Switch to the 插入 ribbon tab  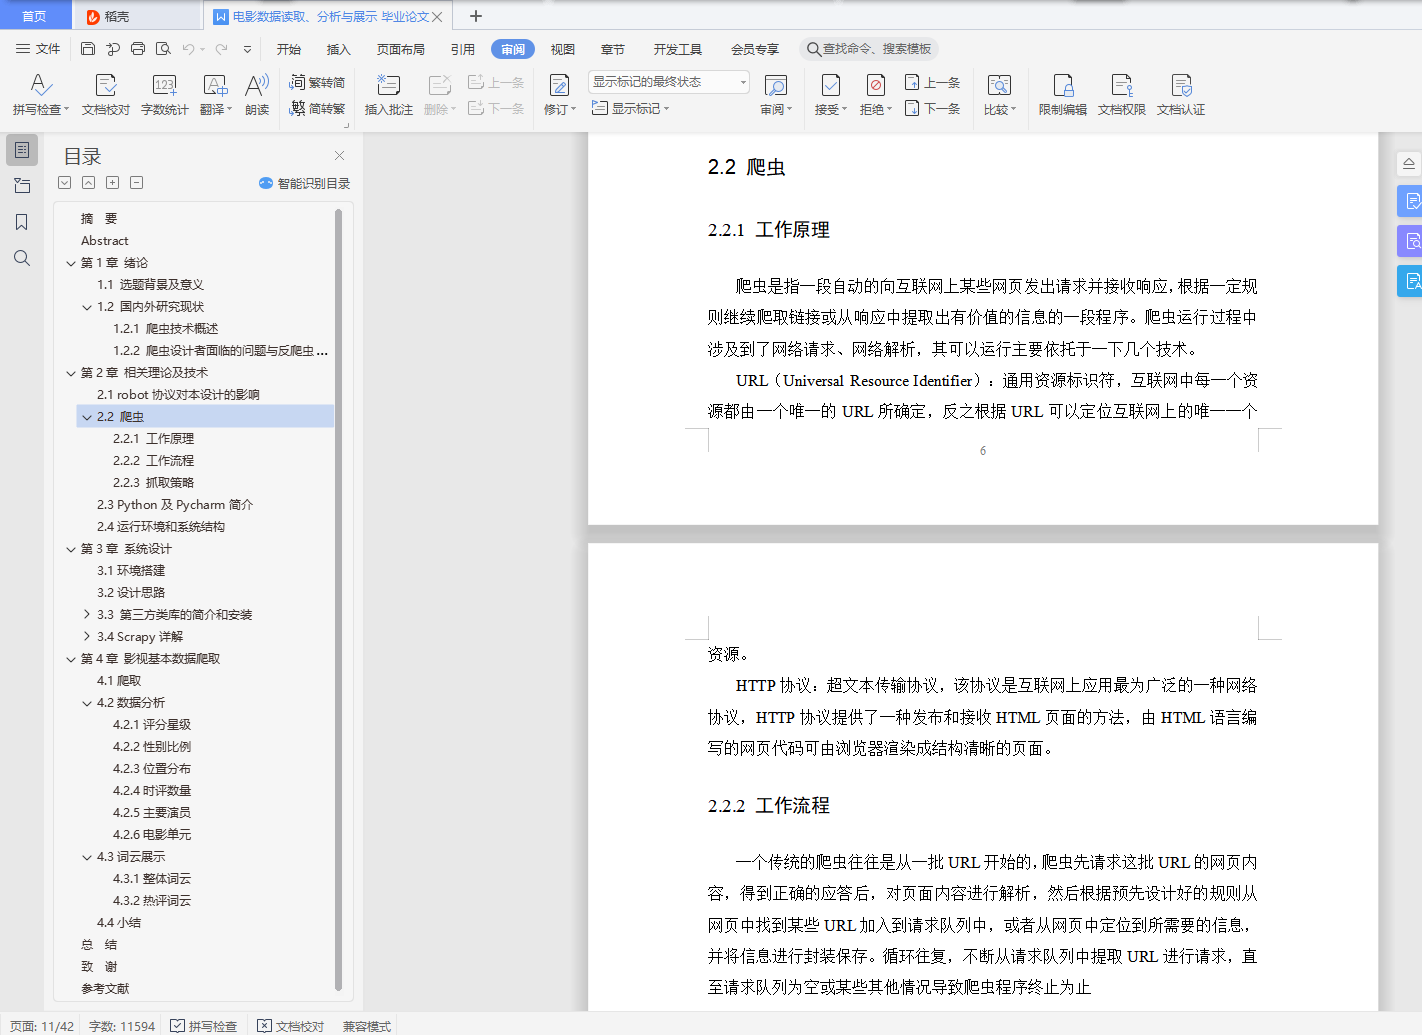339,49
